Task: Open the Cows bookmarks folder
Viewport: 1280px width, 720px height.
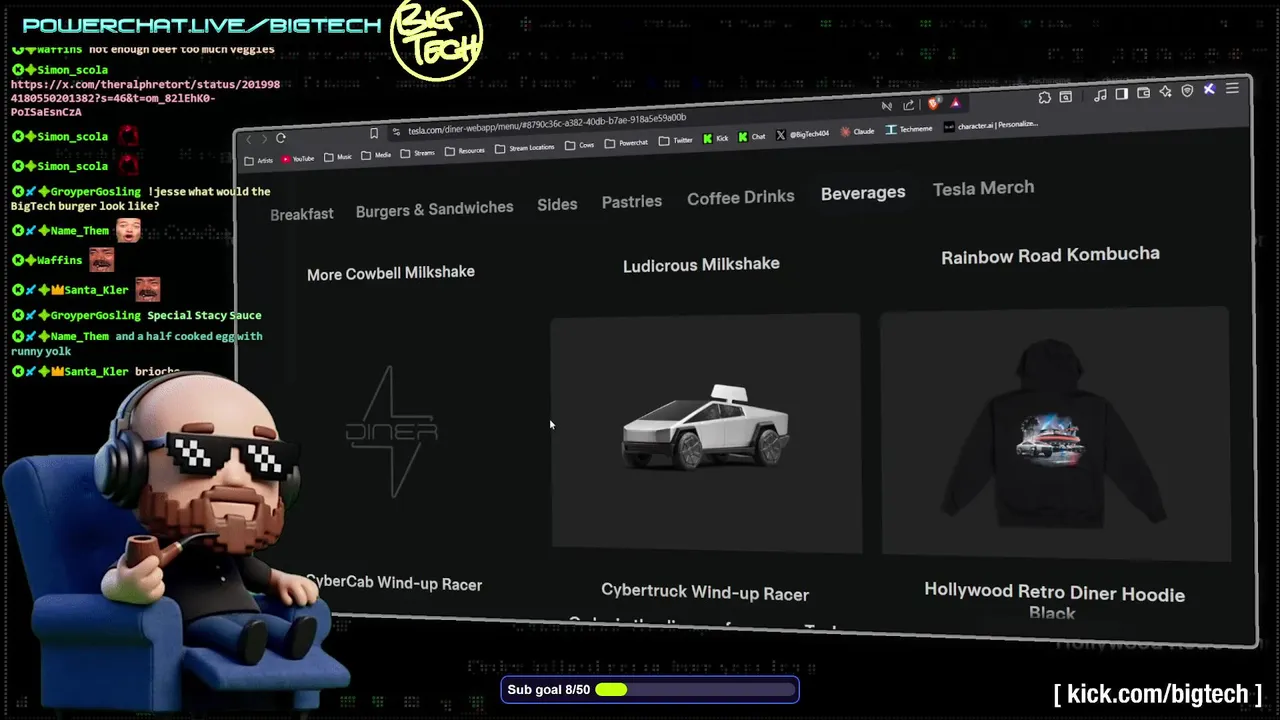Action: (579, 145)
